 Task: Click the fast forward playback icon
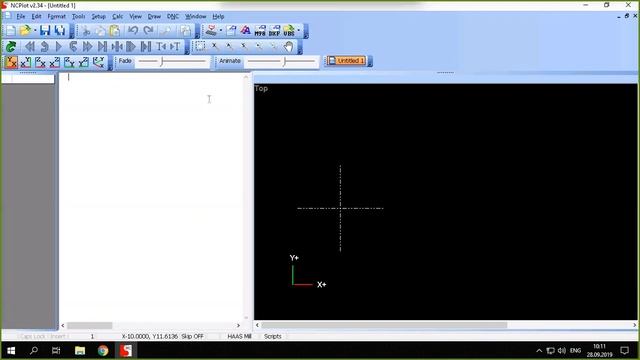(x=87, y=47)
